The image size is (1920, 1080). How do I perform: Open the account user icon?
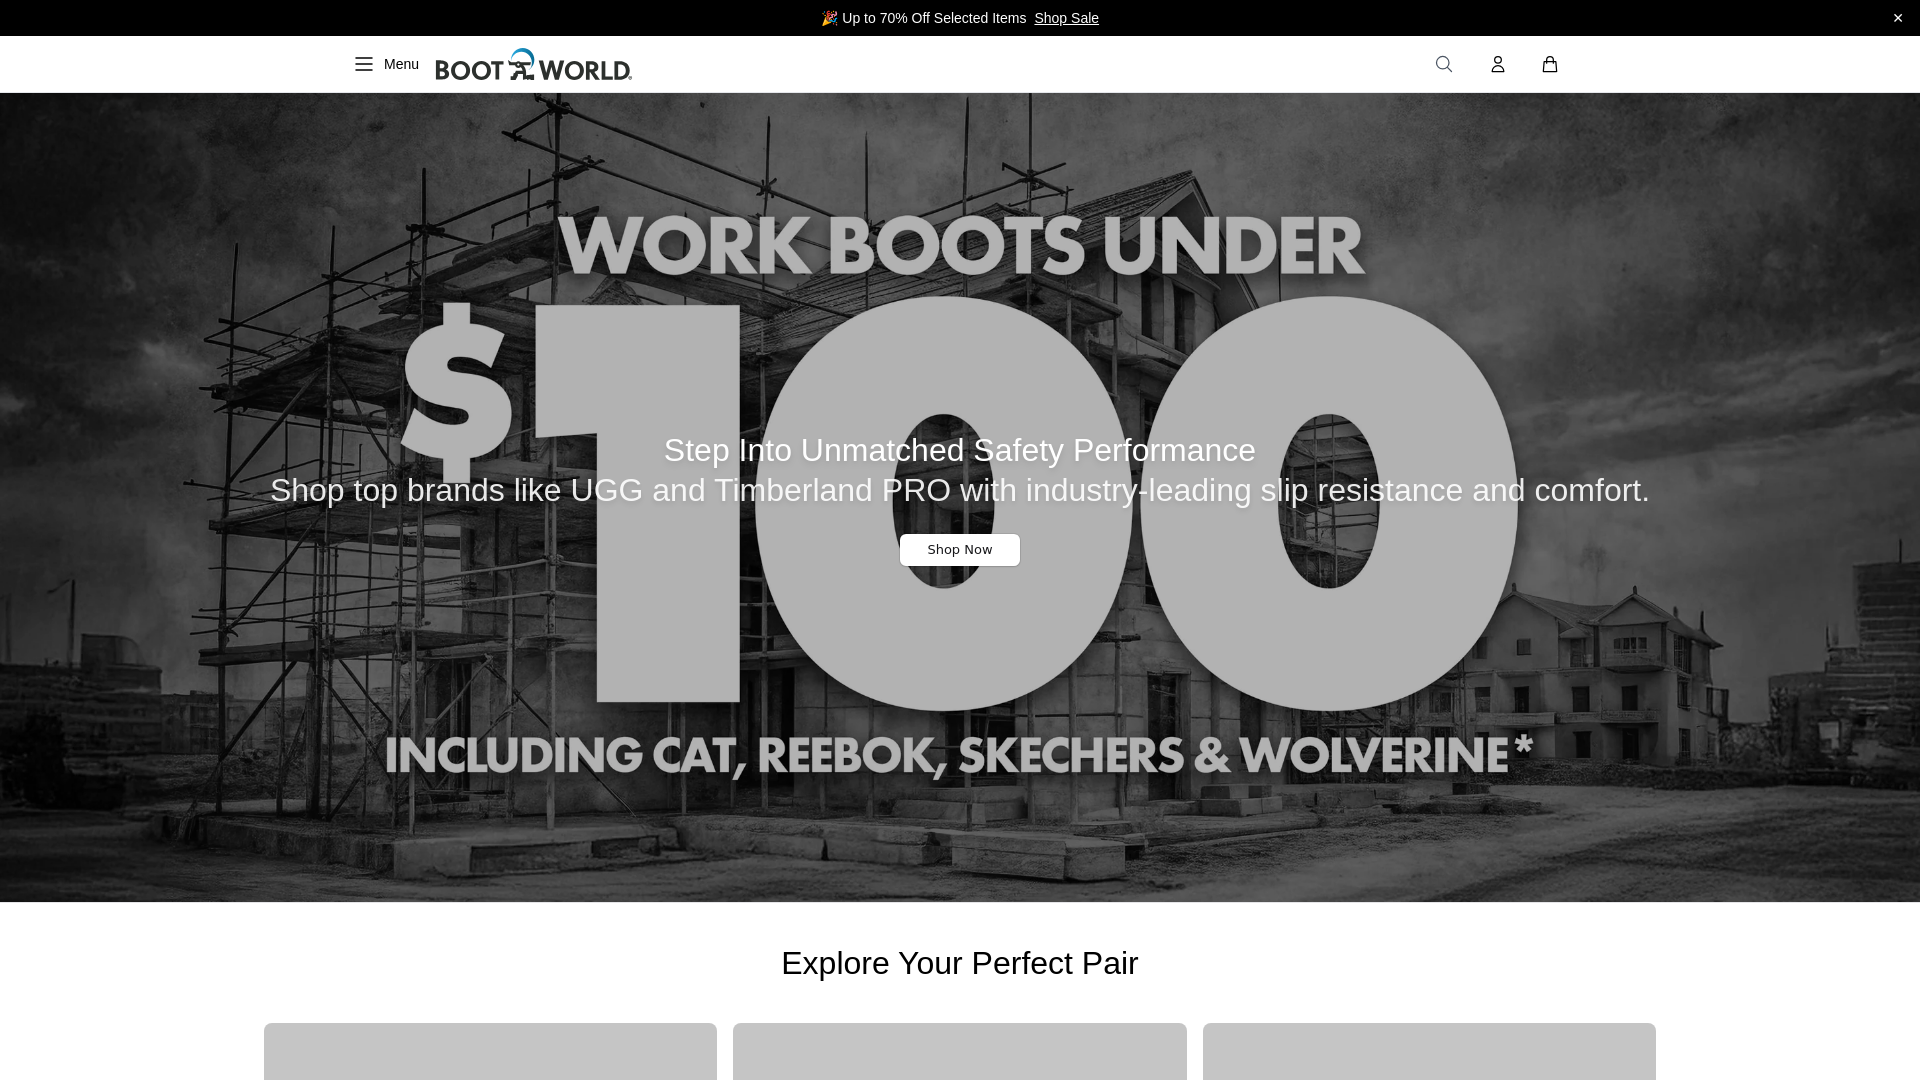pos(1498,64)
